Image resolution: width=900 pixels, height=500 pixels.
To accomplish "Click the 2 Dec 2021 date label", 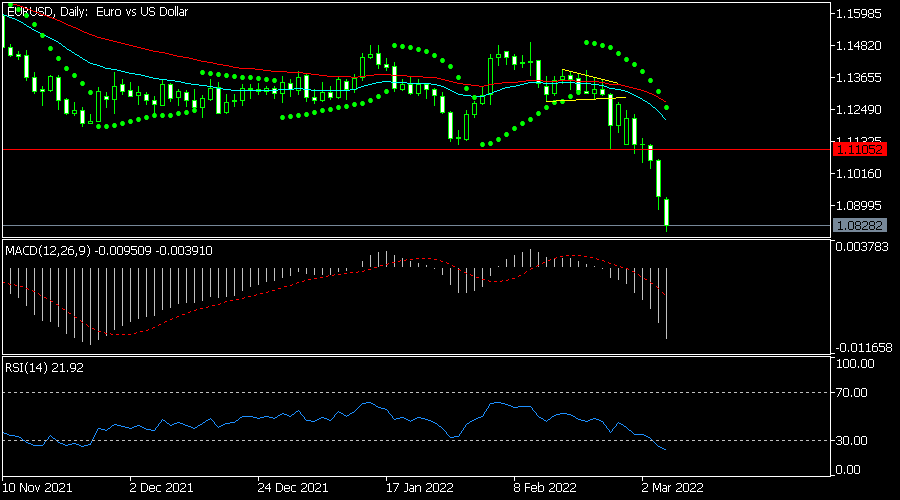I will point(161,488).
